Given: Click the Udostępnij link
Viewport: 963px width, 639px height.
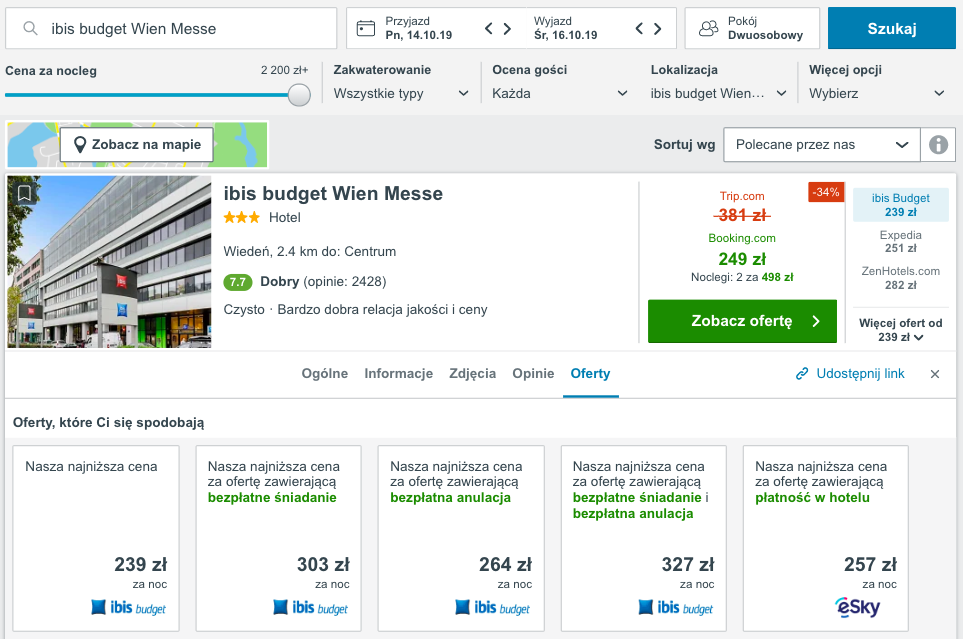Looking at the screenshot, I should coord(850,373).
